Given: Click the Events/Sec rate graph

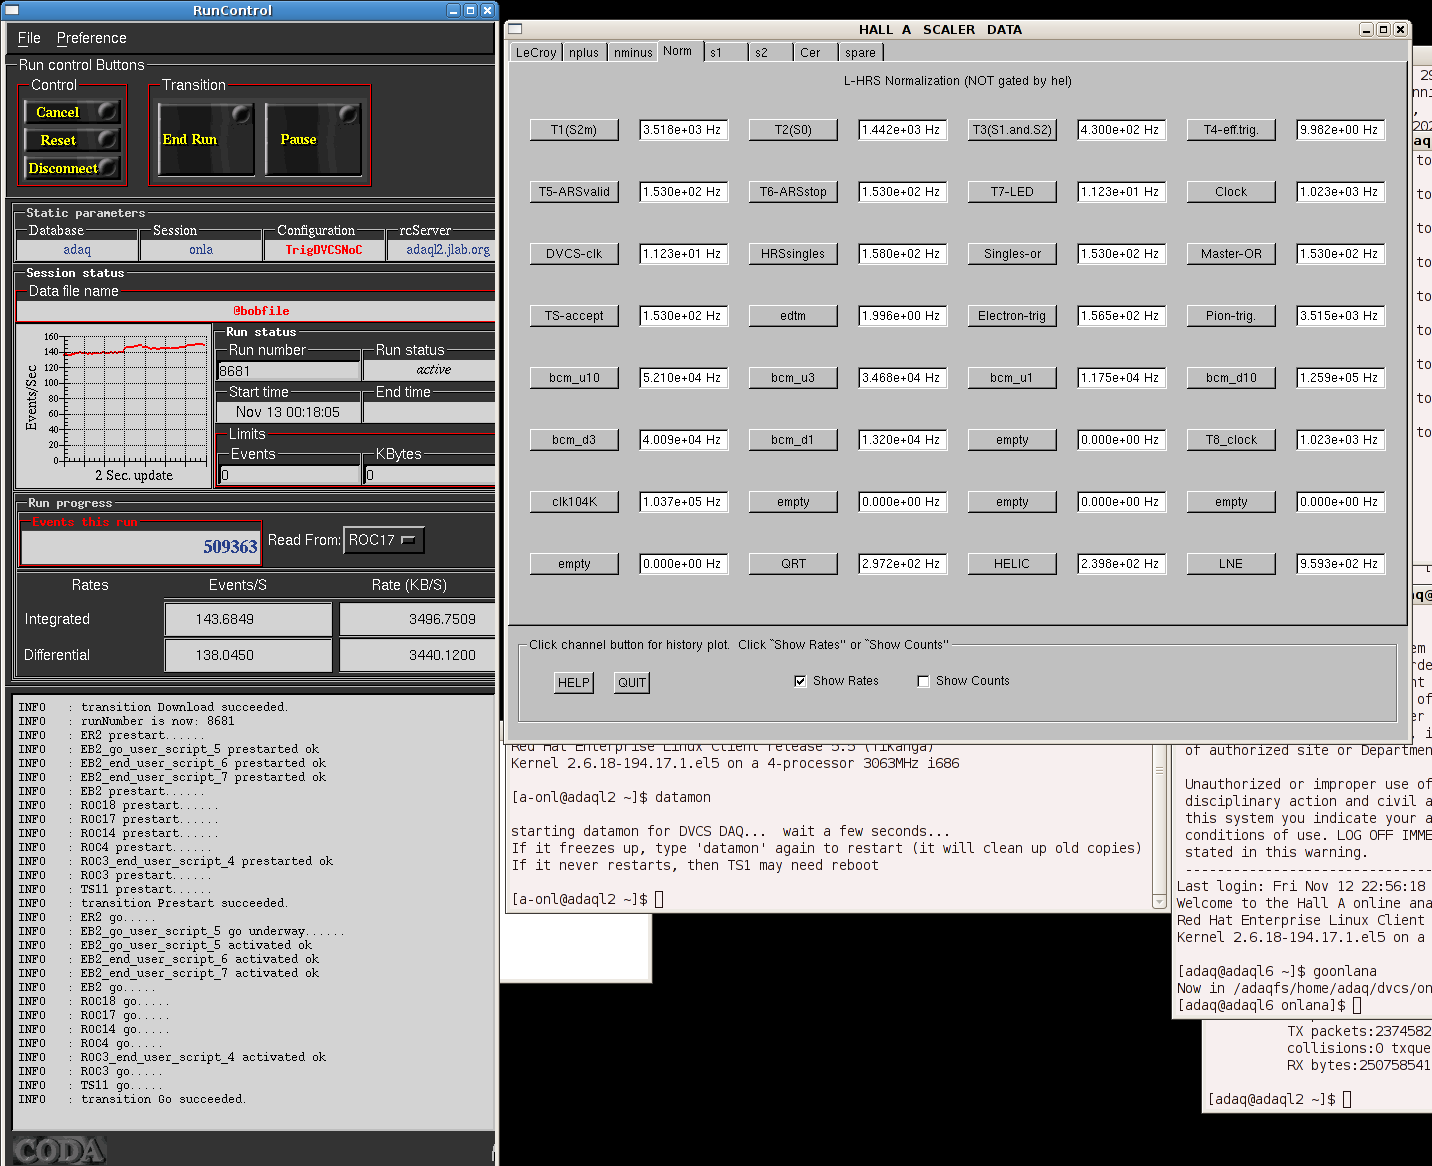Looking at the screenshot, I should pyautogui.click(x=114, y=406).
